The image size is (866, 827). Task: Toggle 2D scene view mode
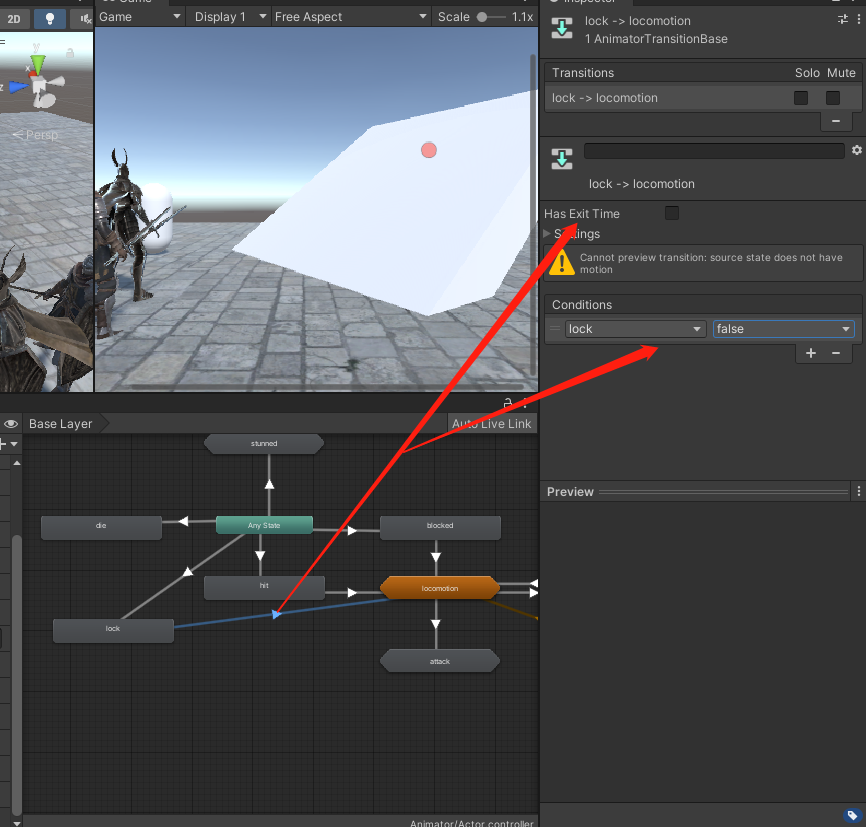pyautogui.click(x=14, y=19)
